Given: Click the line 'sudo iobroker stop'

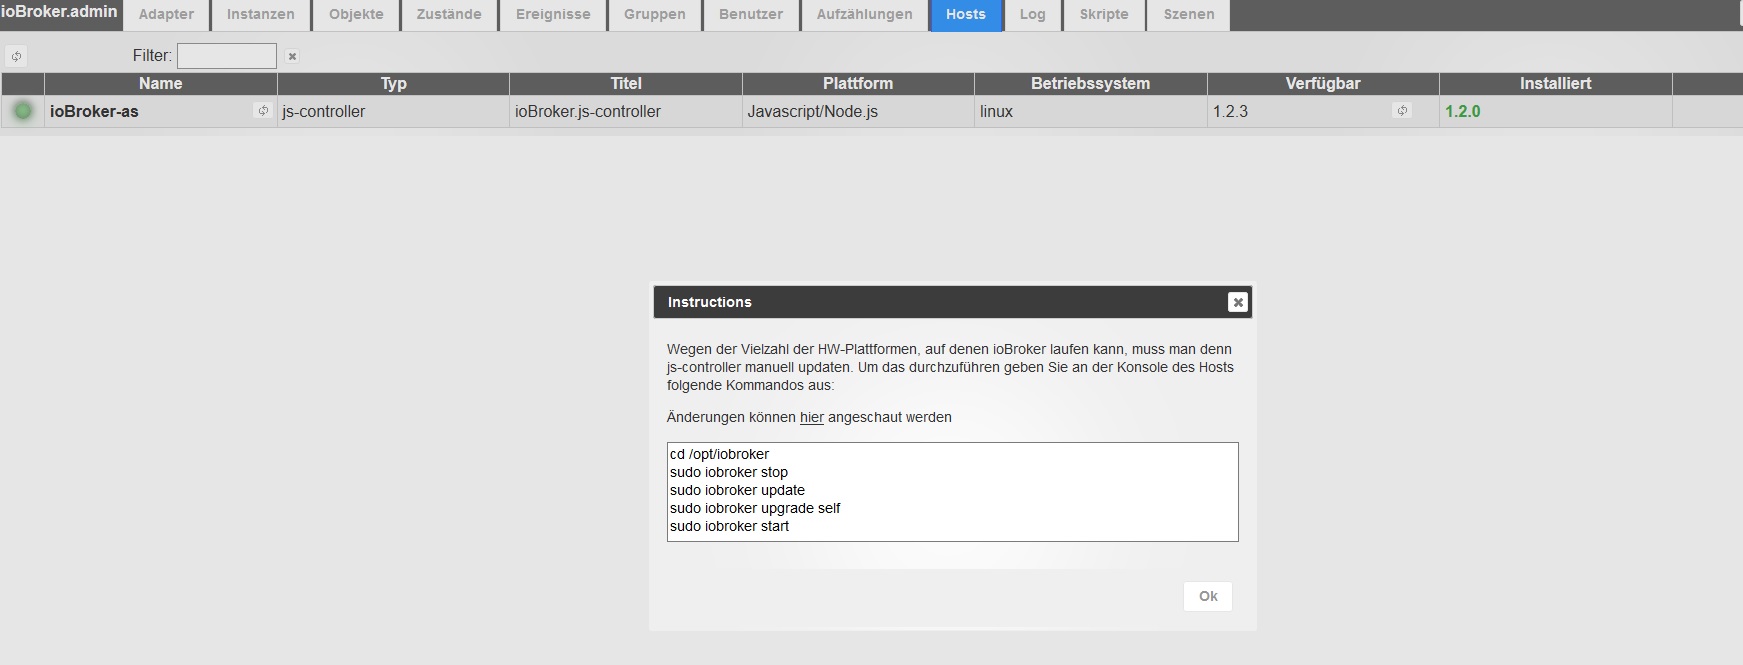Looking at the screenshot, I should pos(729,472).
